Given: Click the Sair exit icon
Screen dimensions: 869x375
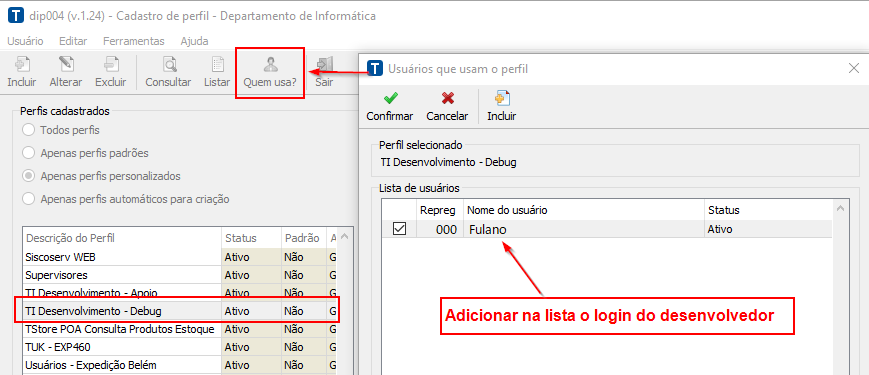Looking at the screenshot, I should [x=324, y=64].
